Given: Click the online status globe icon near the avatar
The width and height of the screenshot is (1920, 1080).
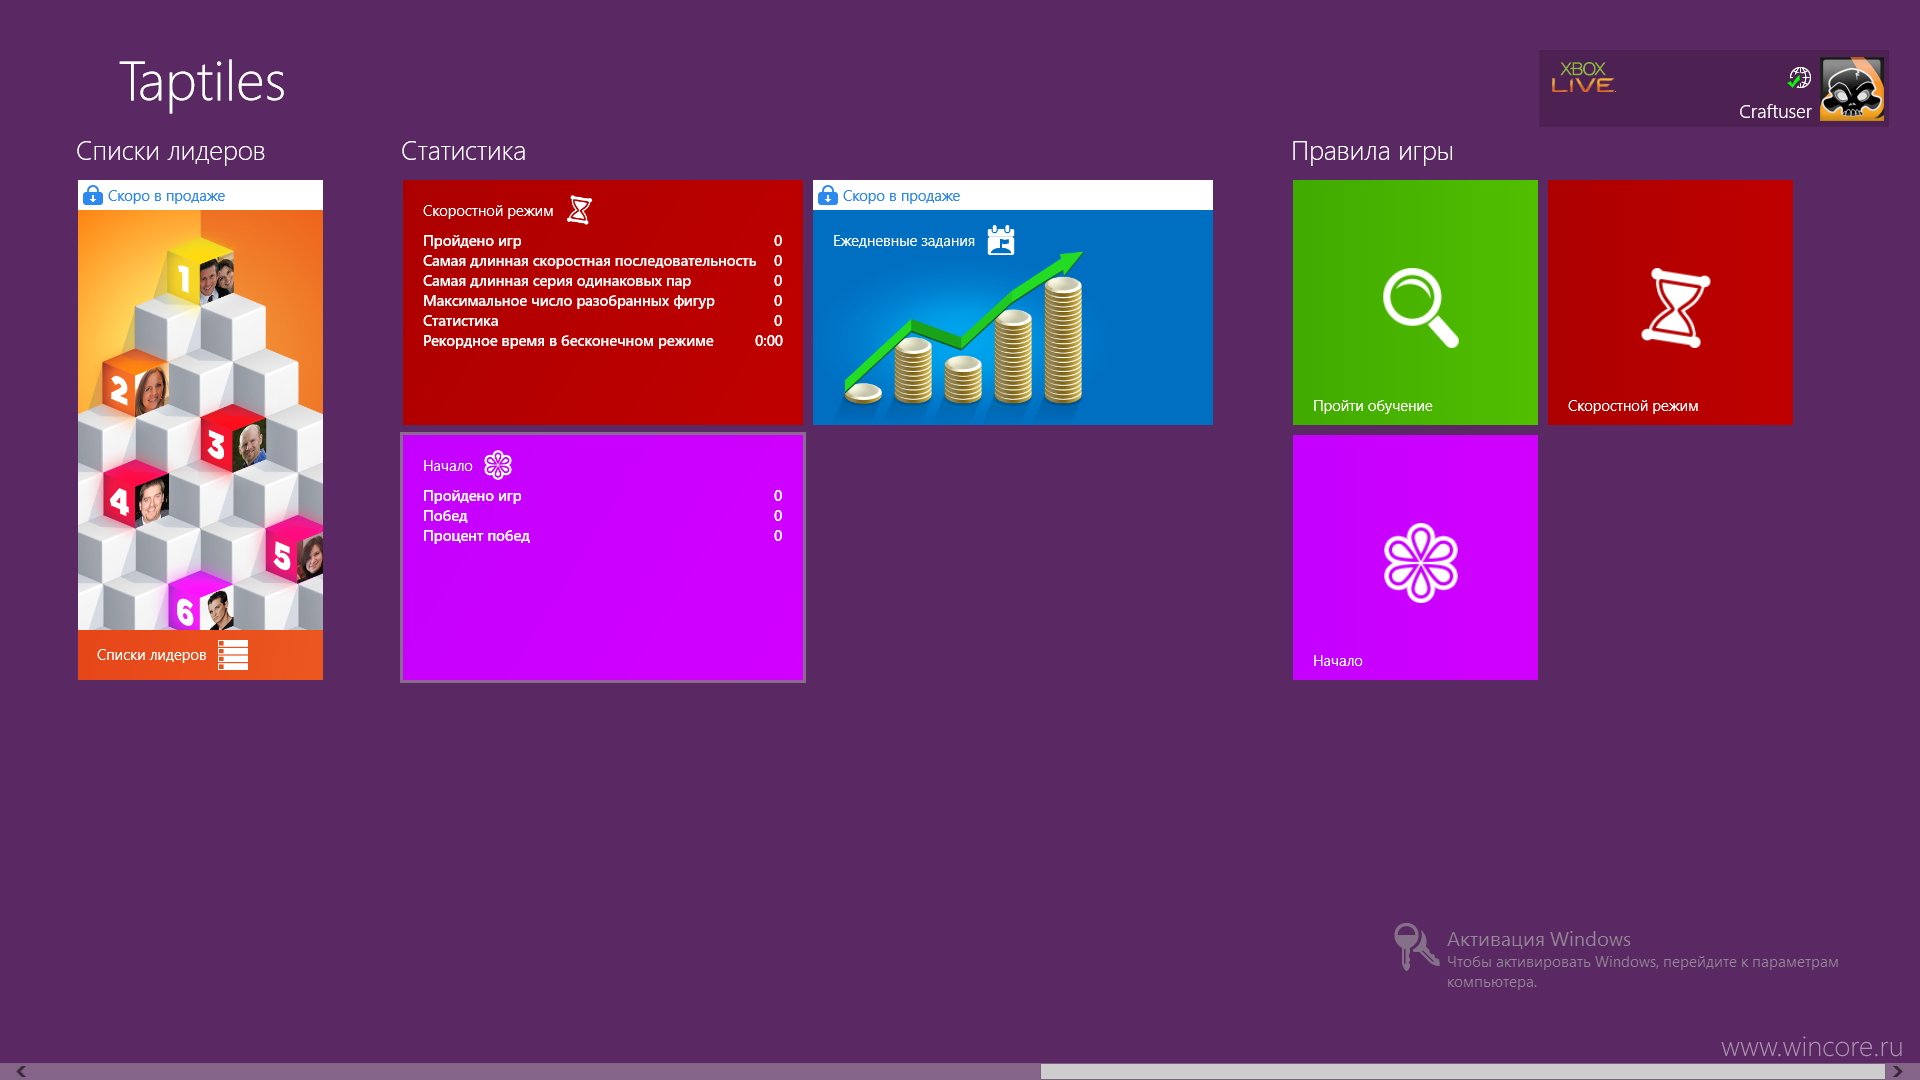Looking at the screenshot, I should (1799, 77).
